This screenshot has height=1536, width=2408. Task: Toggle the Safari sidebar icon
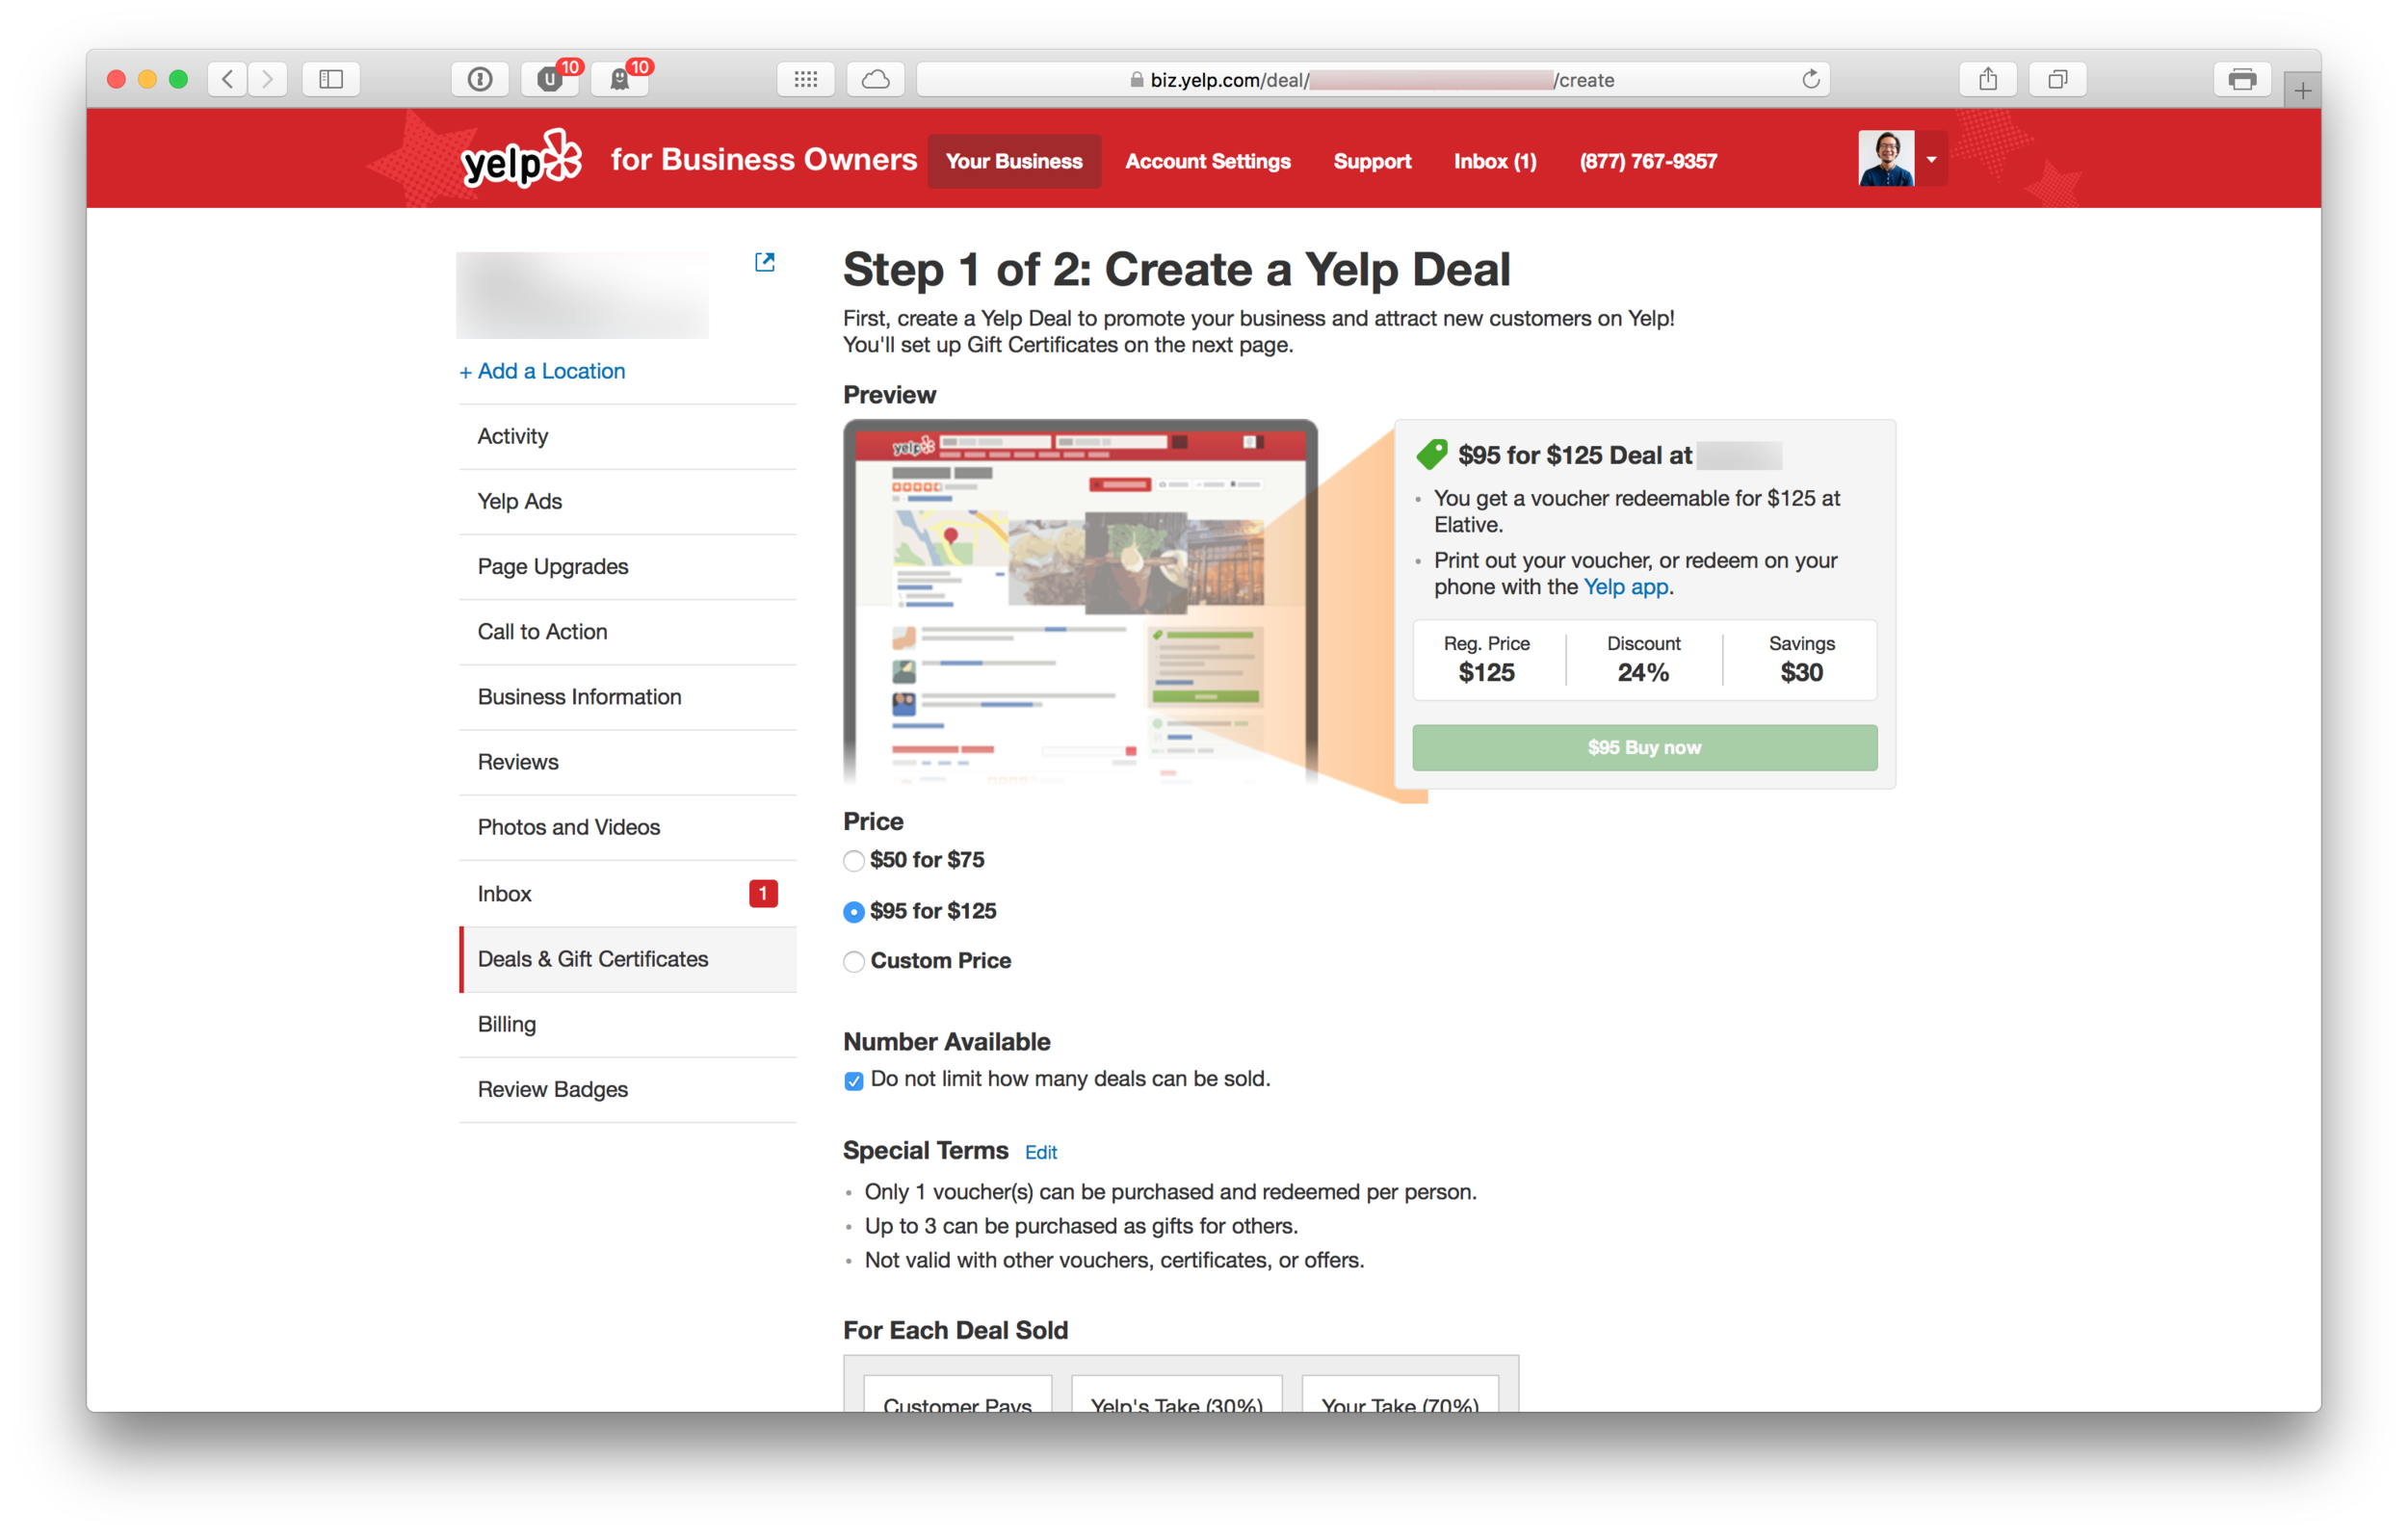tap(331, 79)
